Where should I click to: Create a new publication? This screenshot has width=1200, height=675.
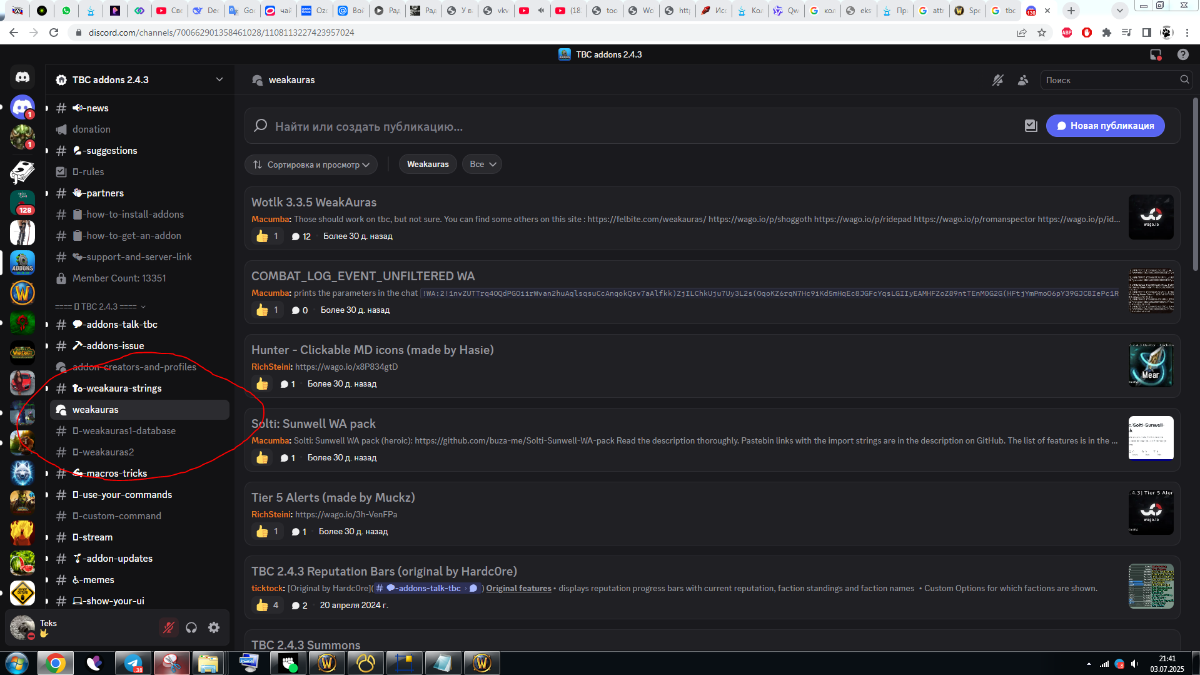tap(1106, 126)
